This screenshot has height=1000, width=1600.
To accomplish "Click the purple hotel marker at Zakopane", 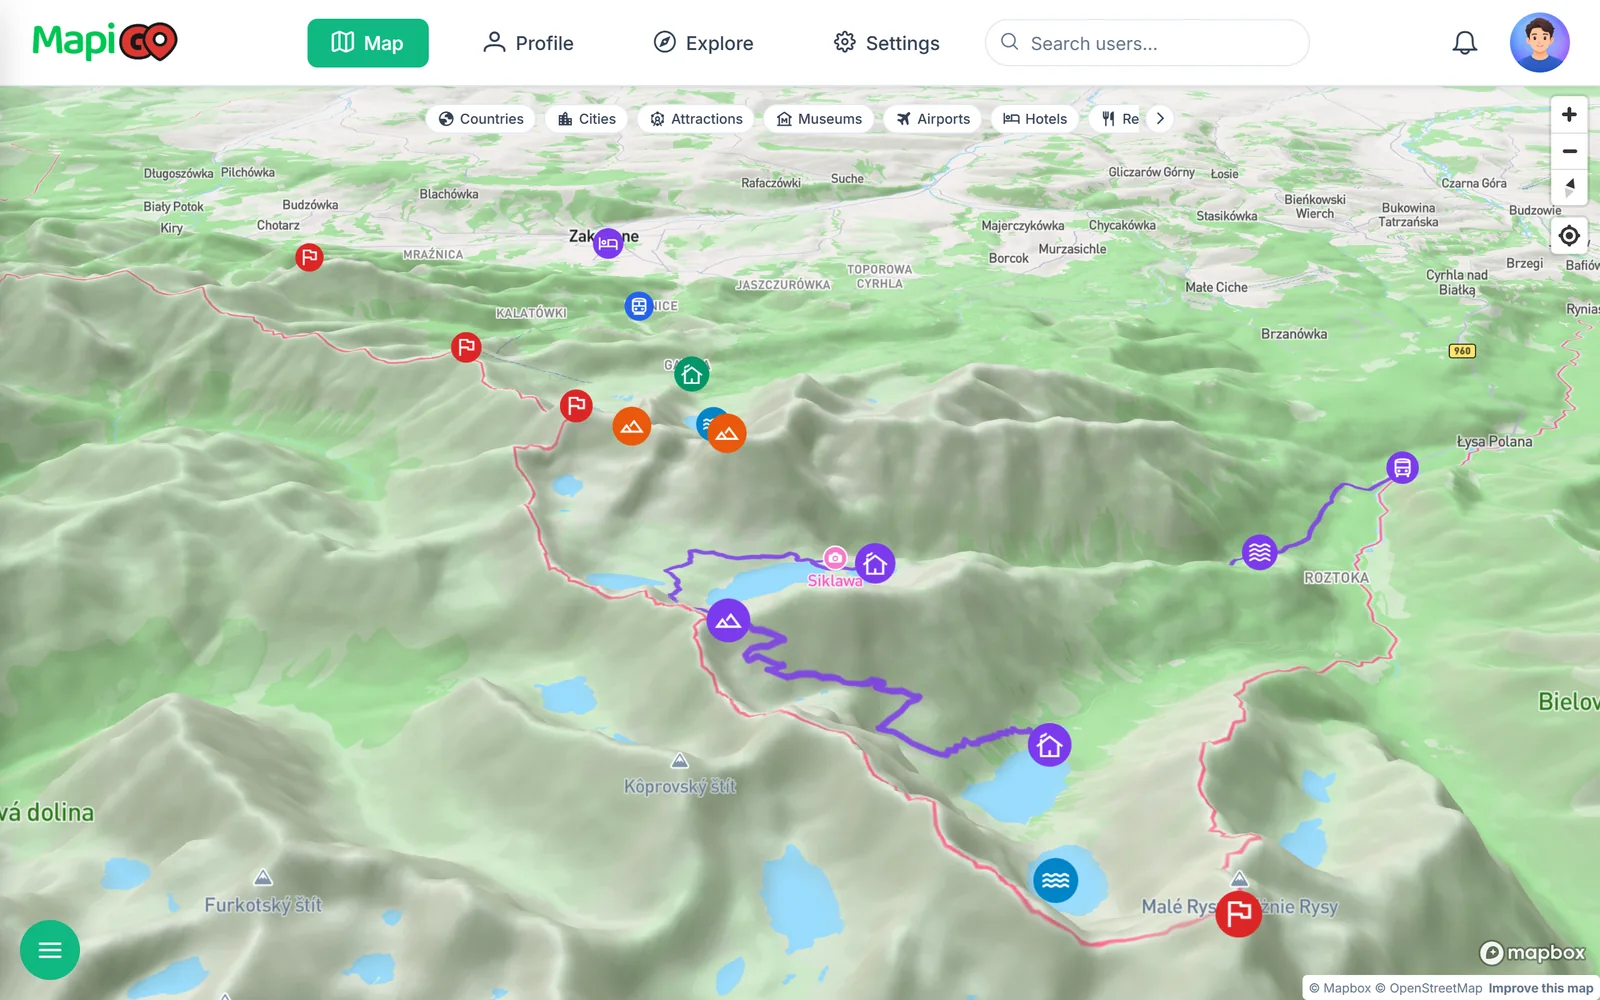I will coord(608,243).
